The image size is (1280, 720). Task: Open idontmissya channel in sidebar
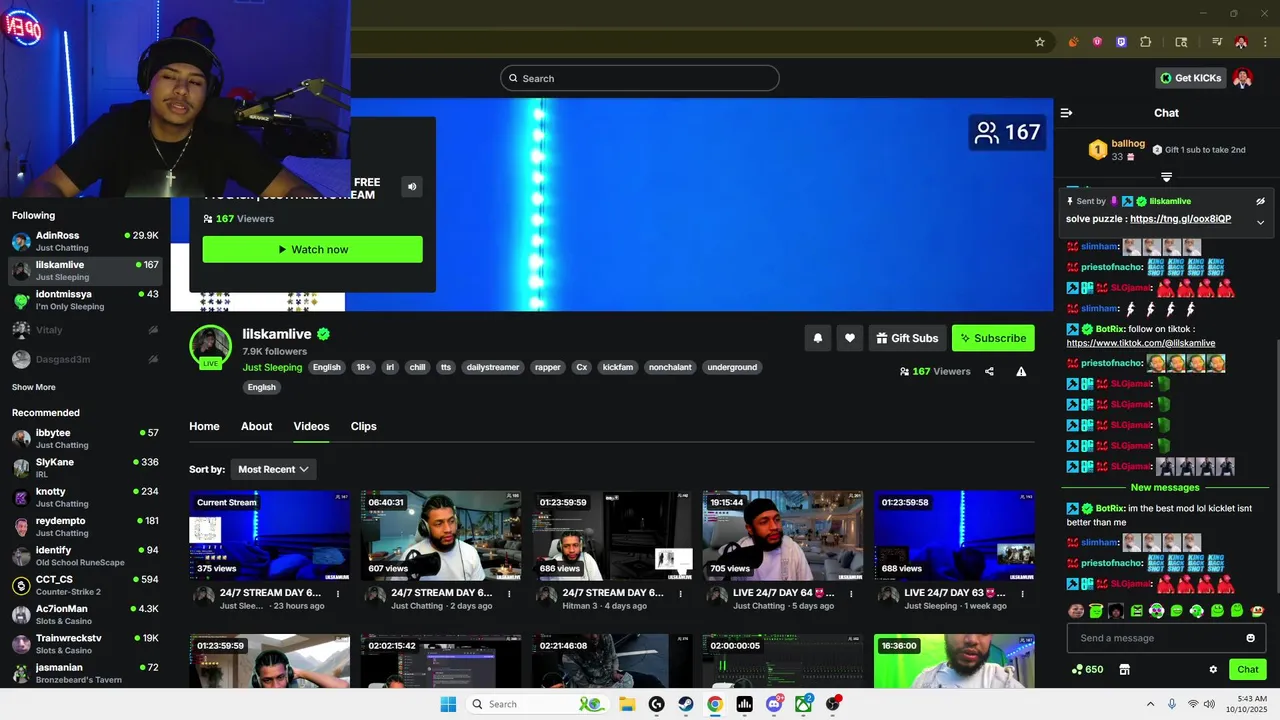point(85,300)
